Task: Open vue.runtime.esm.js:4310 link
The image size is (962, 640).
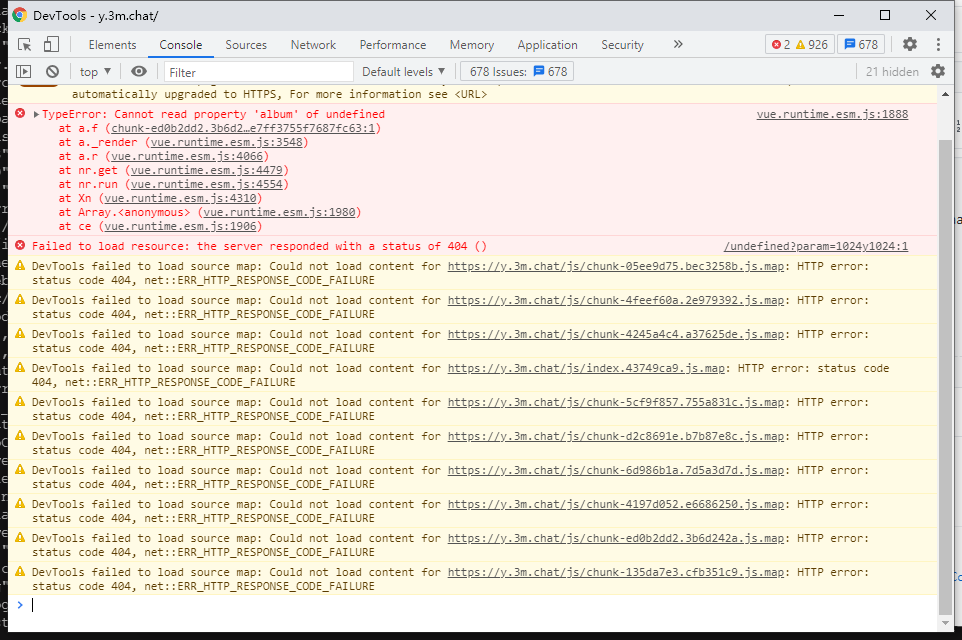Action: (180, 198)
